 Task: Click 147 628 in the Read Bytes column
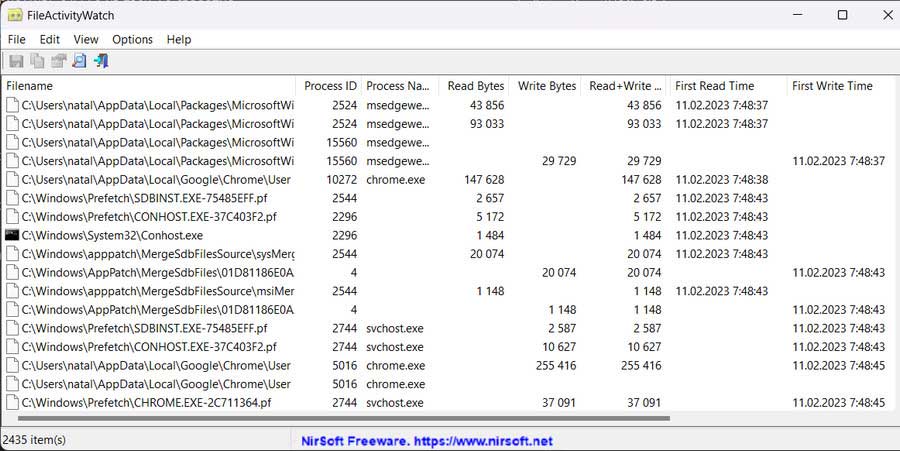(x=484, y=180)
